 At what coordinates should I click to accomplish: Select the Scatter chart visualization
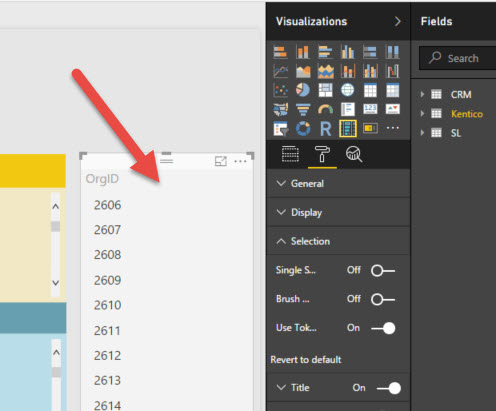pos(280,90)
